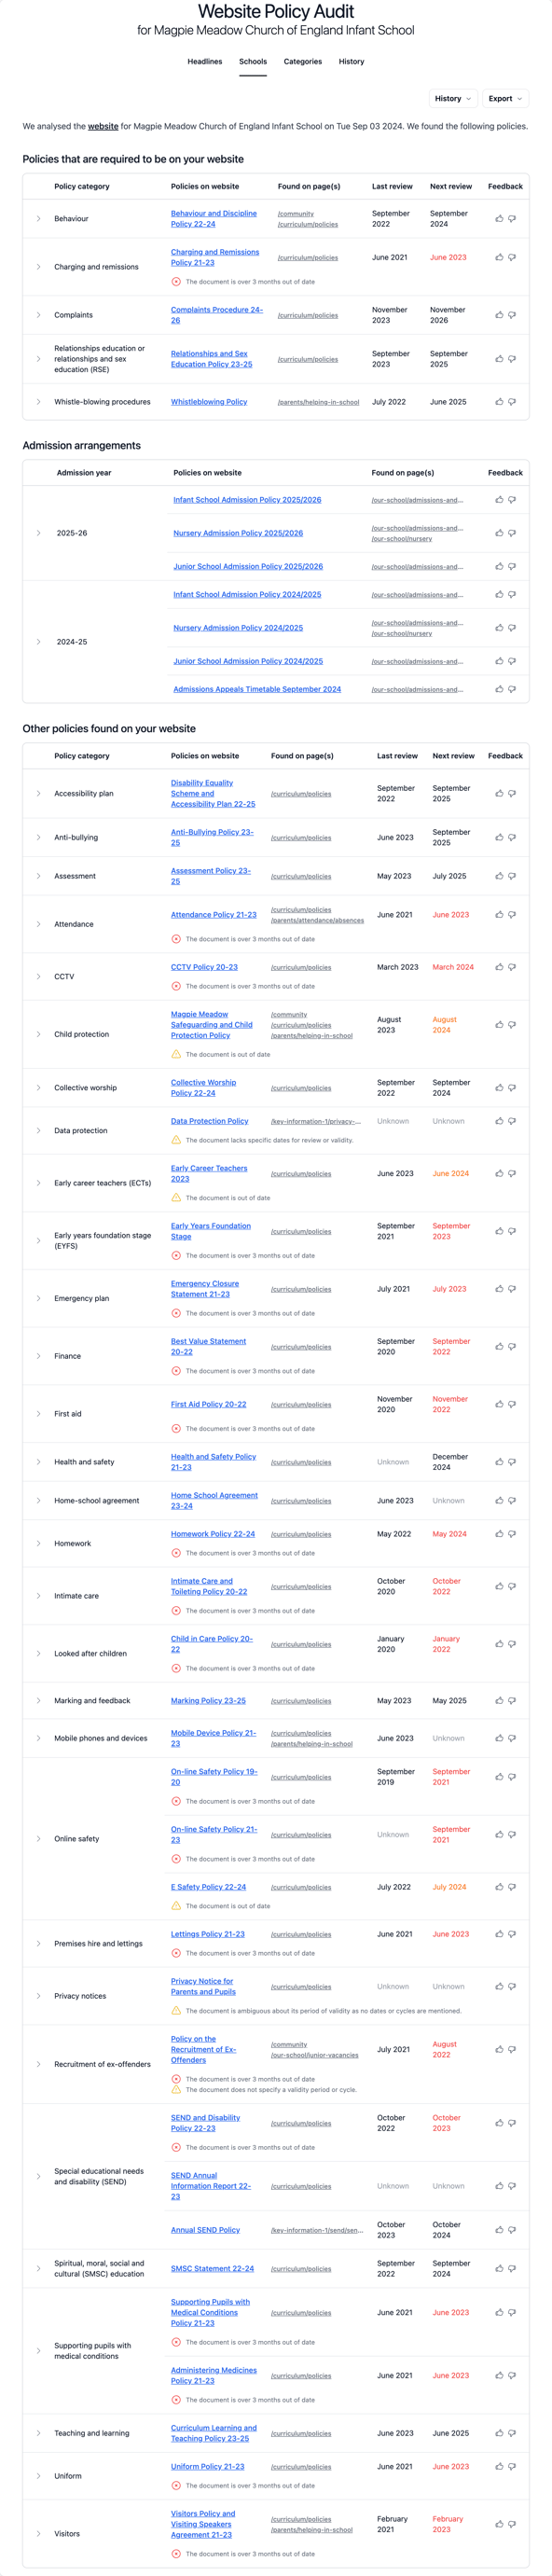The height and width of the screenshot is (2576, 552).
Task: Thumbs down Nursery Admission Policy 2024/2025
Action: pyautogui.click(x=511, y=627)
